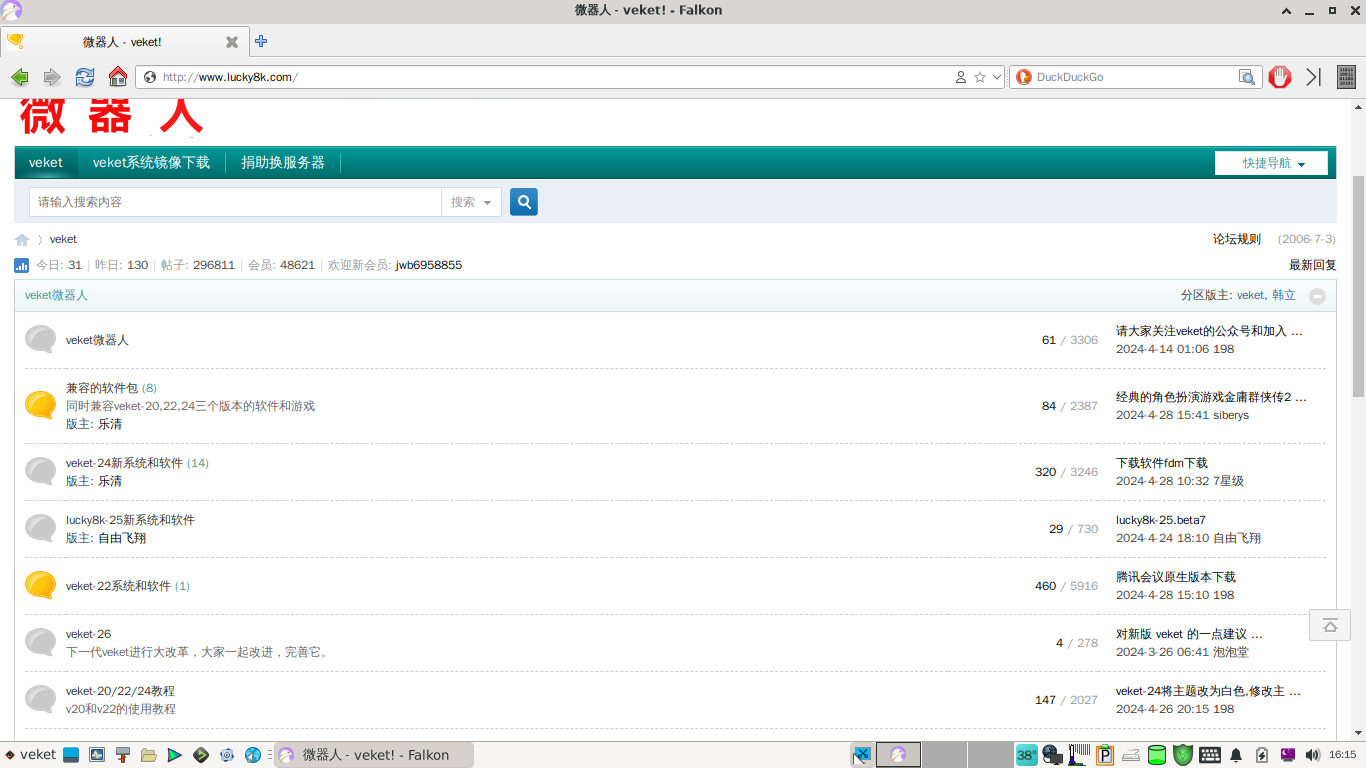Viewport: 1366px width, 768px height.
Task: Open latest post 下载软件fdm下载
Action: pos(1162,463)
